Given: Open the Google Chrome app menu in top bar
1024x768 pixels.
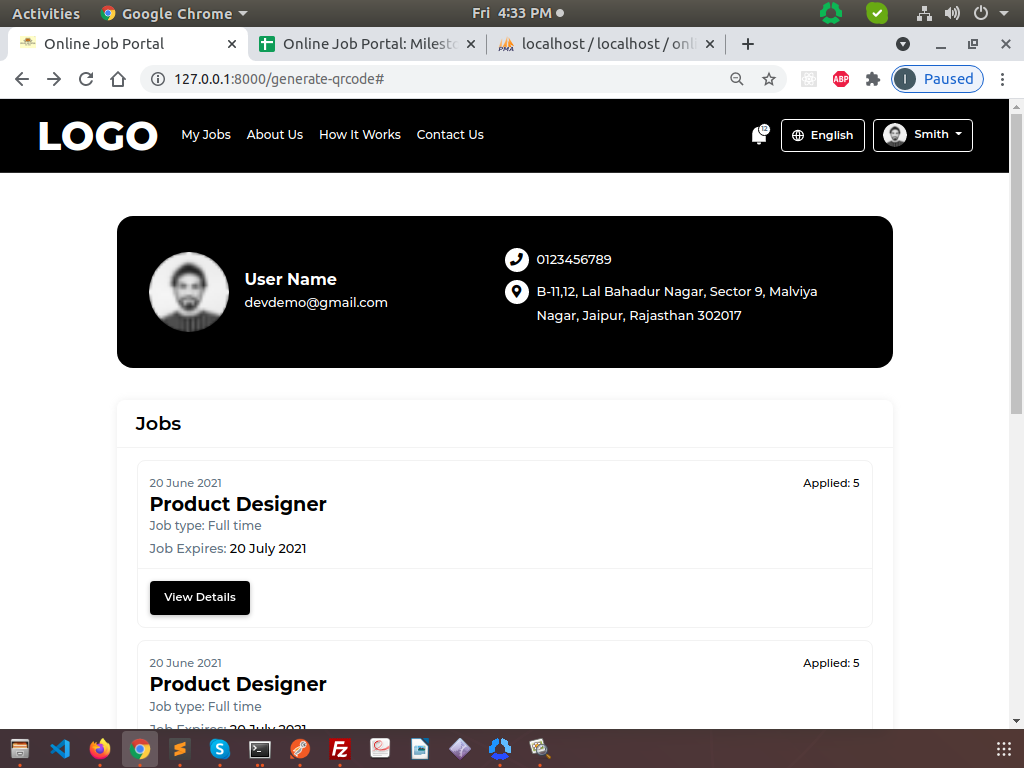Looking at the screenshot, I should (174, 13).
